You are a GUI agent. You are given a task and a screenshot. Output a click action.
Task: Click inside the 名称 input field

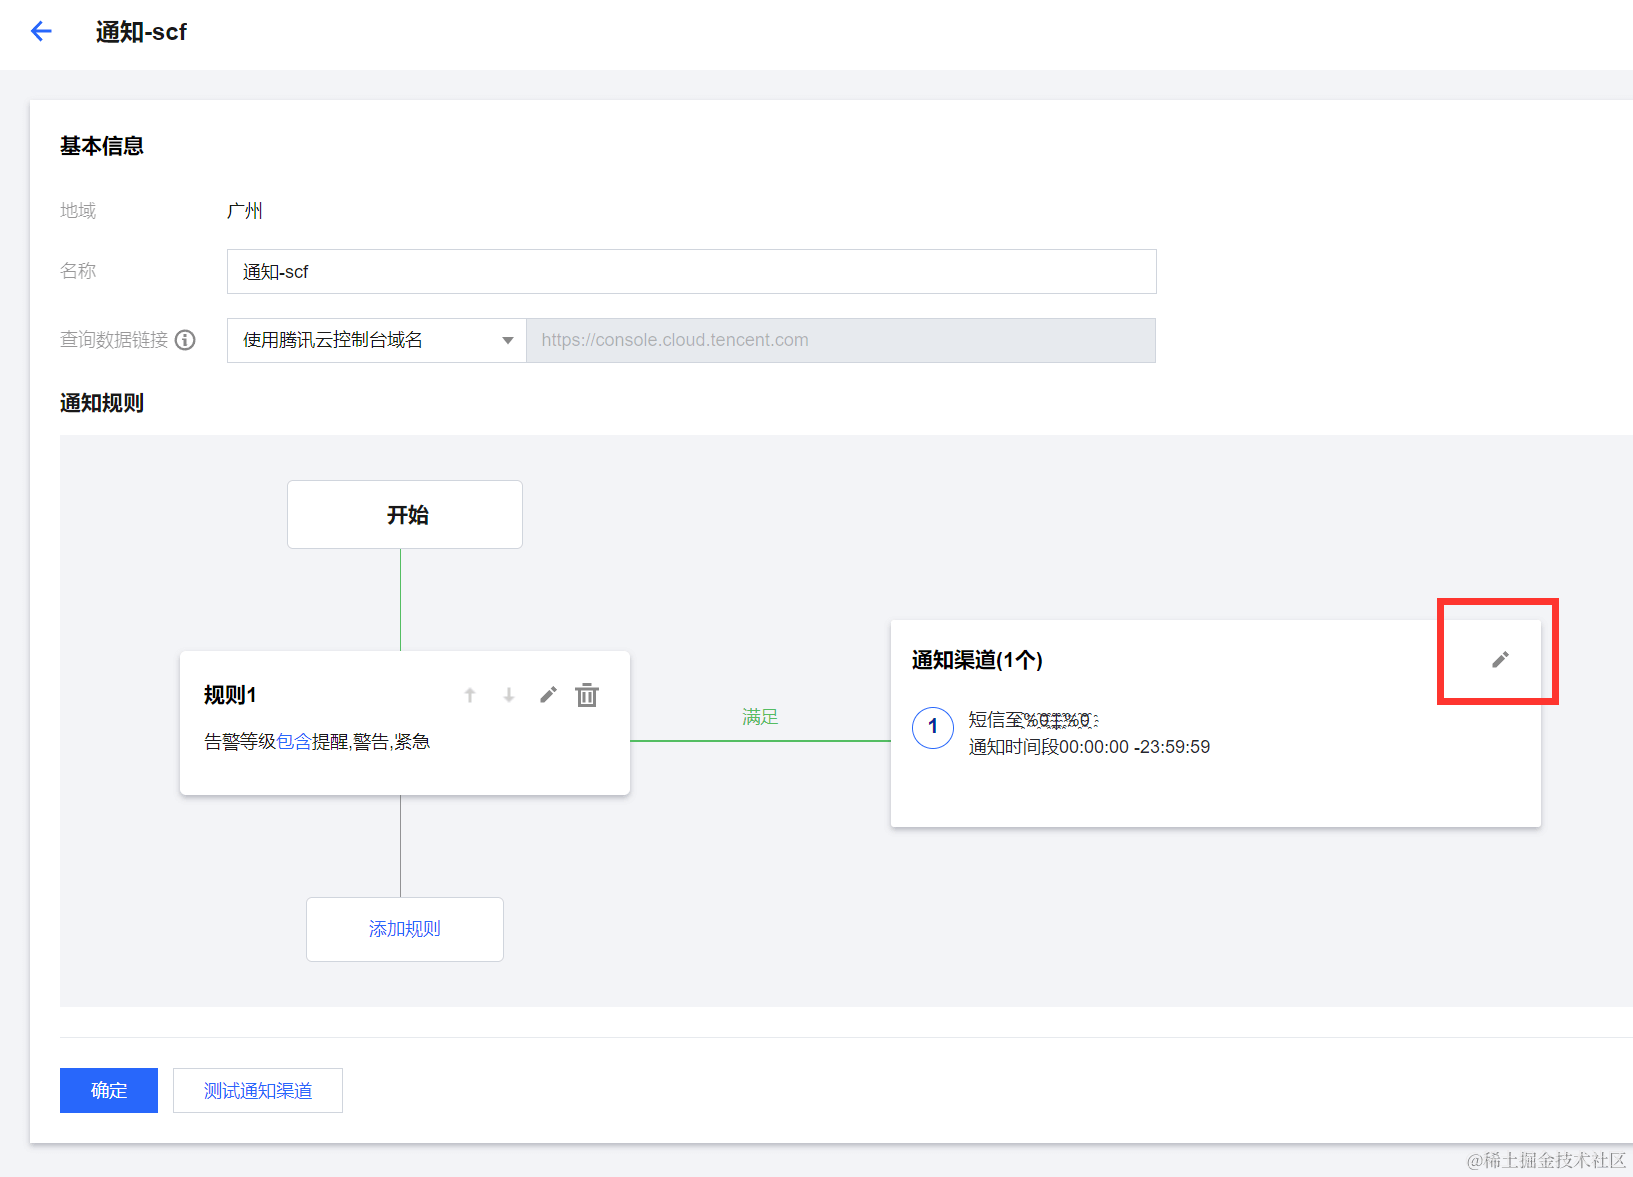[x=690, y=271]
